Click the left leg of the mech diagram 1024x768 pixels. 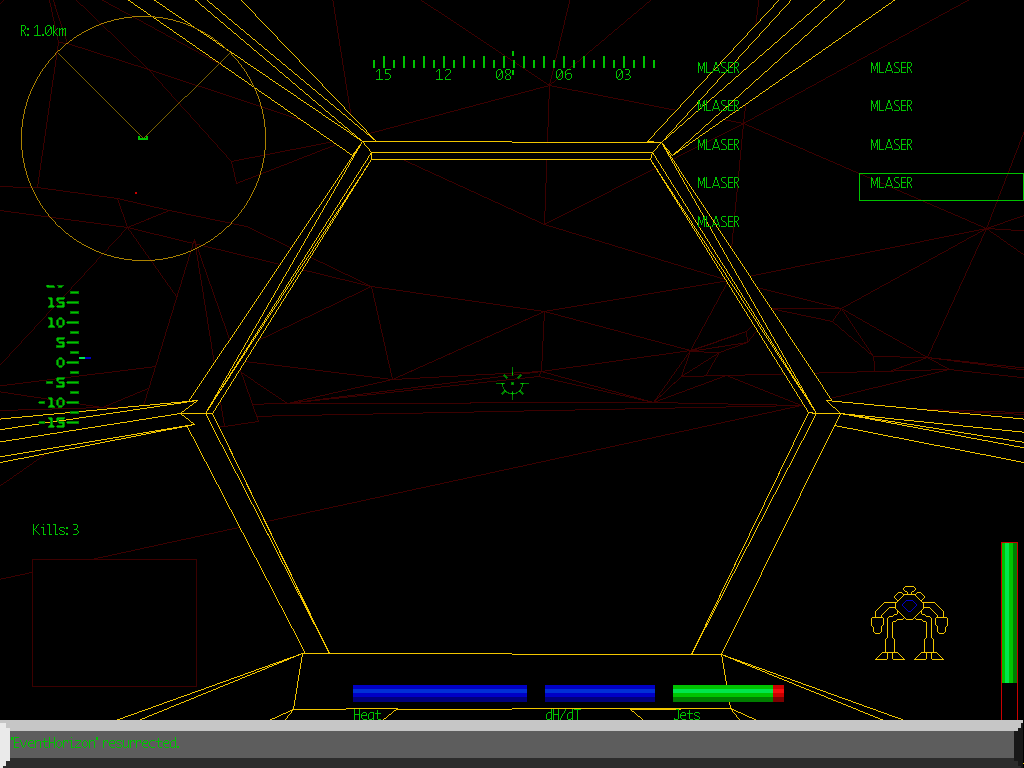[888, 645]
